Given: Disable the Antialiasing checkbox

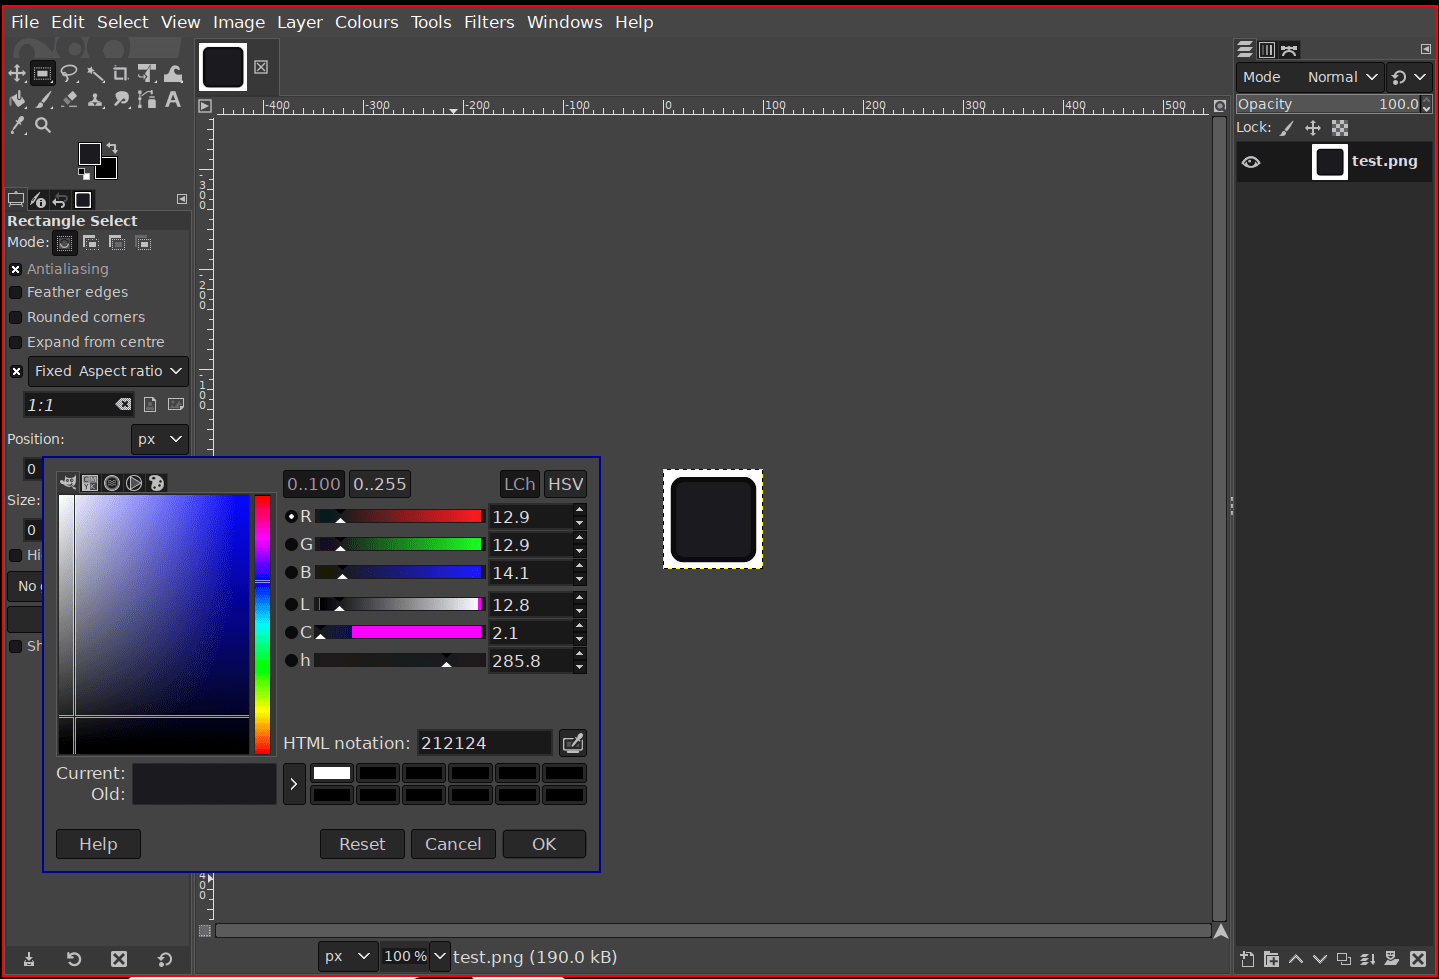Looking at the screenshot, I should pos(16,269).
